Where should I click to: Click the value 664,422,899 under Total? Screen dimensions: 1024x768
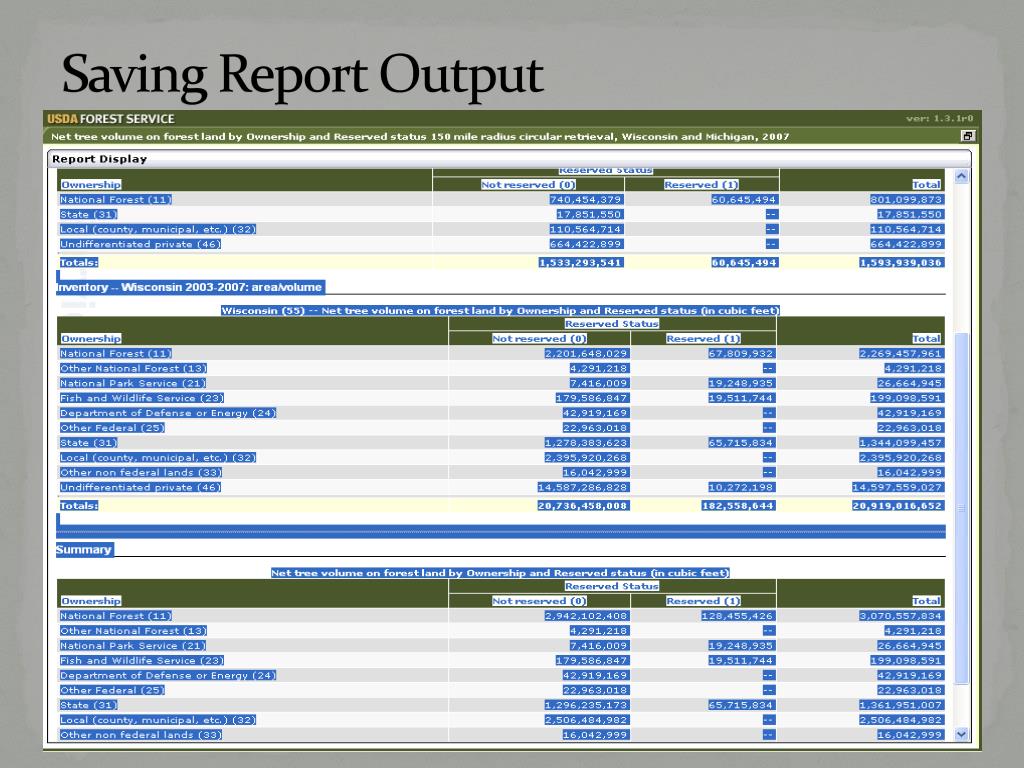906,244
